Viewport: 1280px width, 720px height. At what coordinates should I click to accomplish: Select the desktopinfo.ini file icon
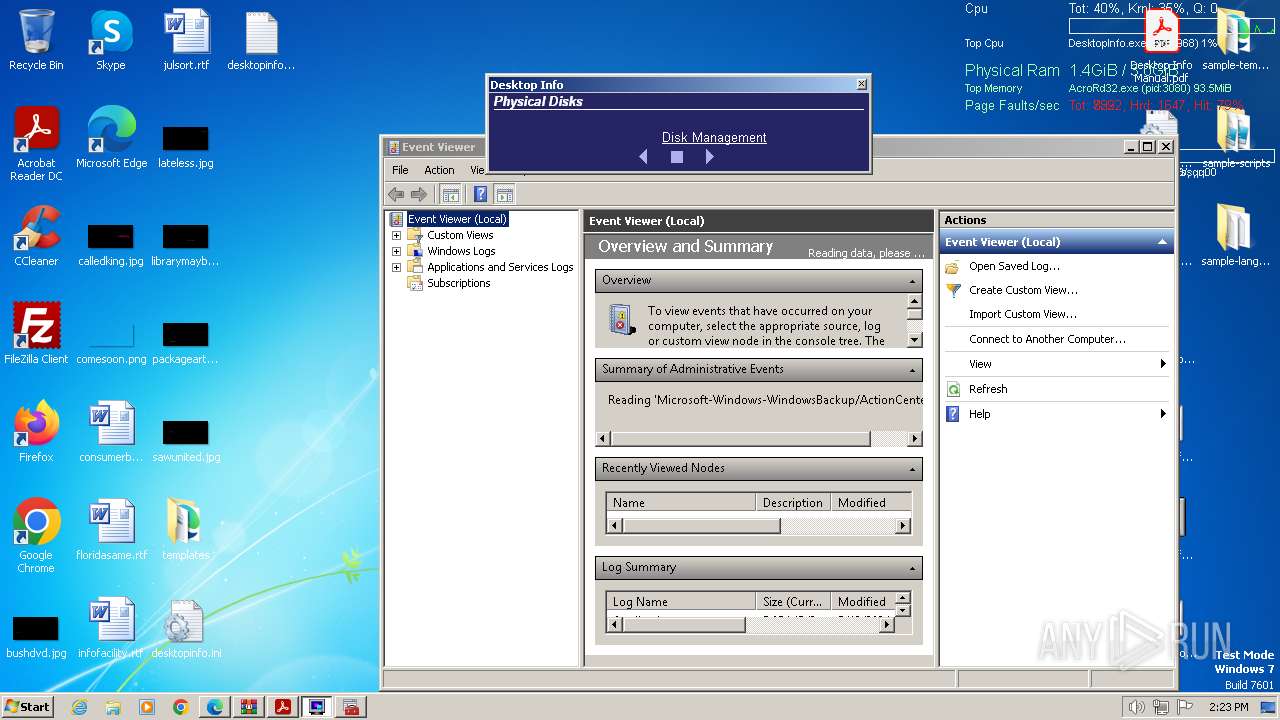click(x=186, y=628)
